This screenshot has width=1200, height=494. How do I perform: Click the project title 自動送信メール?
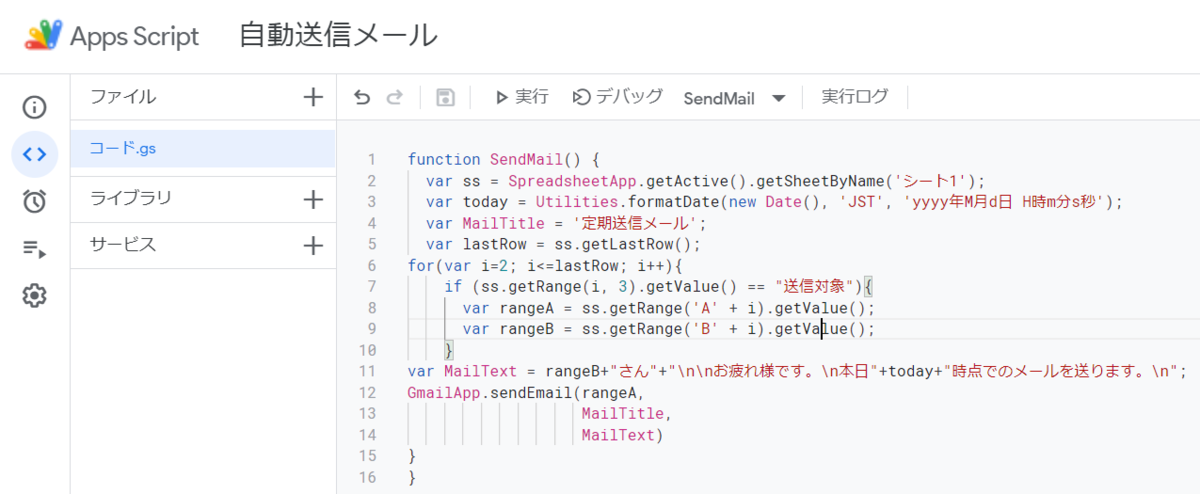pos(338,36)
